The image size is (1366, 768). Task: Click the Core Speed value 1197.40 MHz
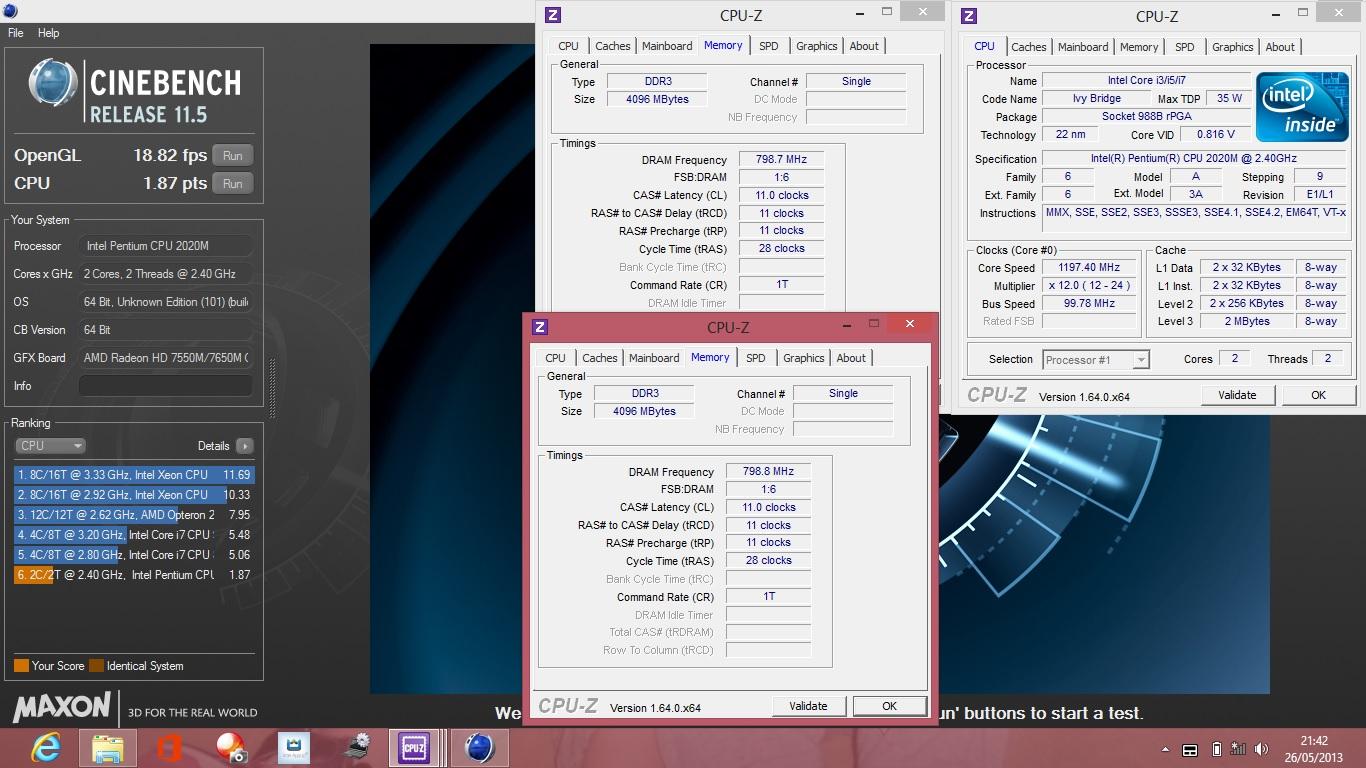1089,268
